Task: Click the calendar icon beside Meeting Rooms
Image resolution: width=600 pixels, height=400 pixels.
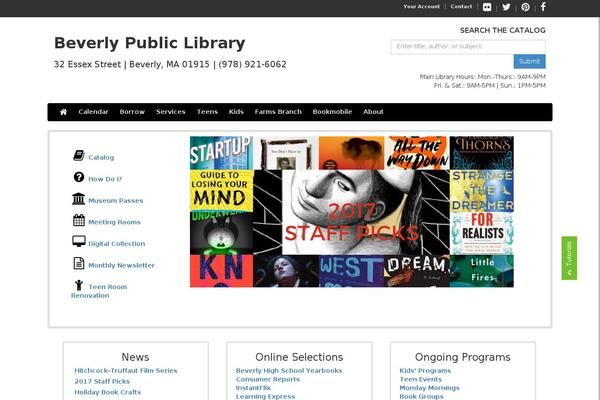Action: 79,220
